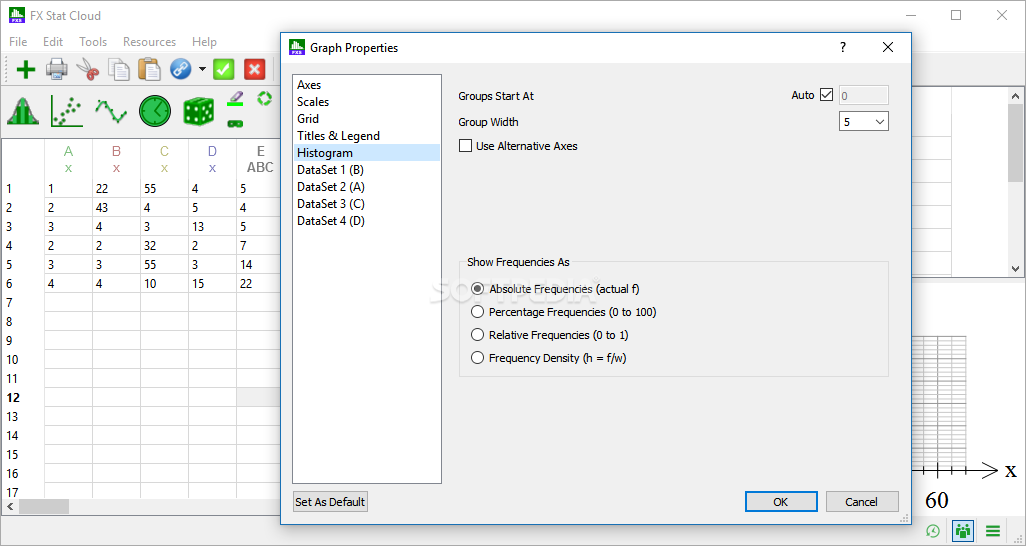
Task: Expand the arrow next to link icon
Action: 202,69
